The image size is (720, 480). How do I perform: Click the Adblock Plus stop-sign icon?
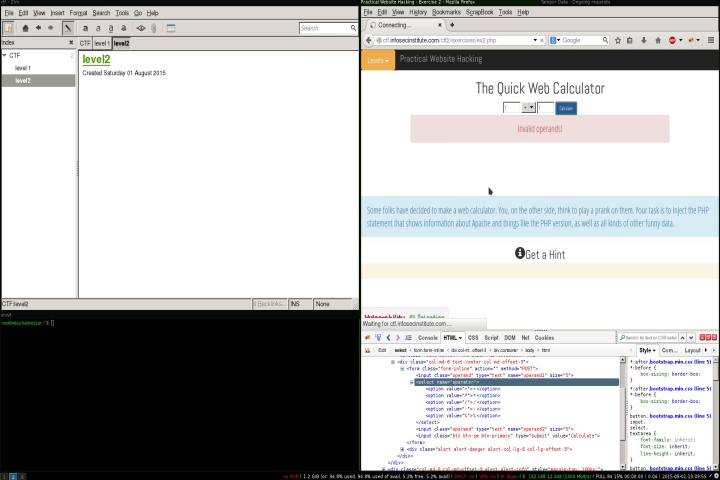(x=672, y=40)
